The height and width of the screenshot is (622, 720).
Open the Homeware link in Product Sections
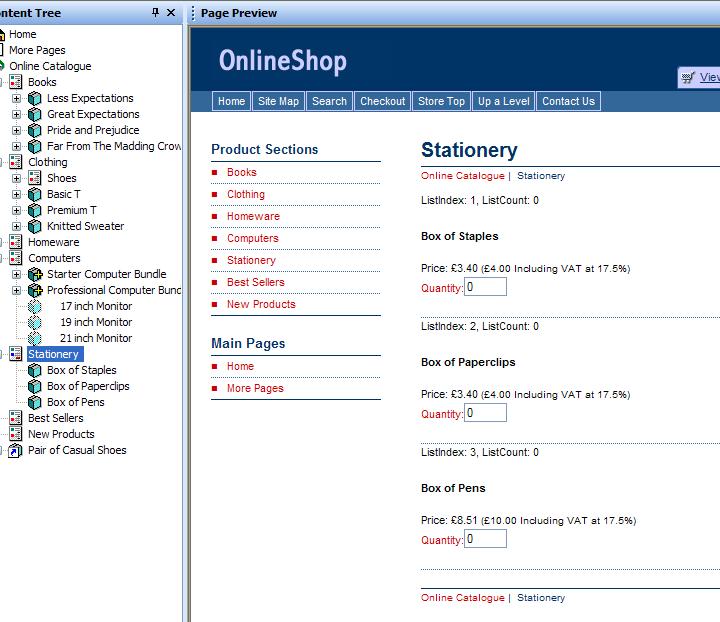[253, 216]
